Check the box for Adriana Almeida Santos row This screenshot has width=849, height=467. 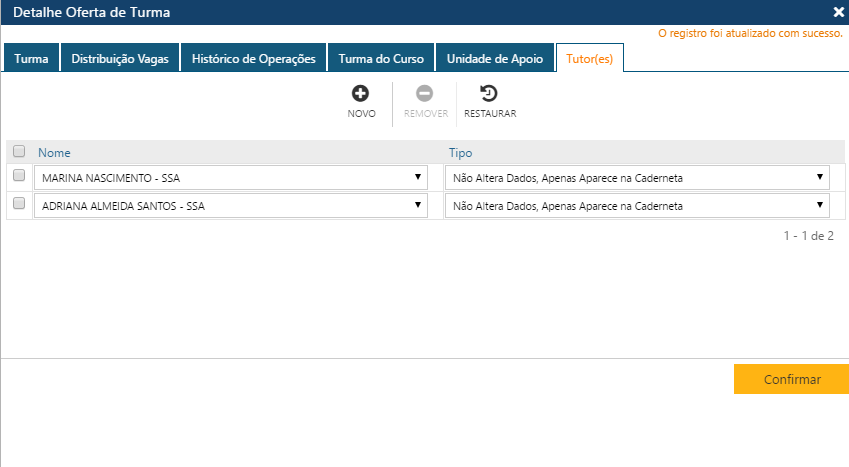(x=19, y=203)
